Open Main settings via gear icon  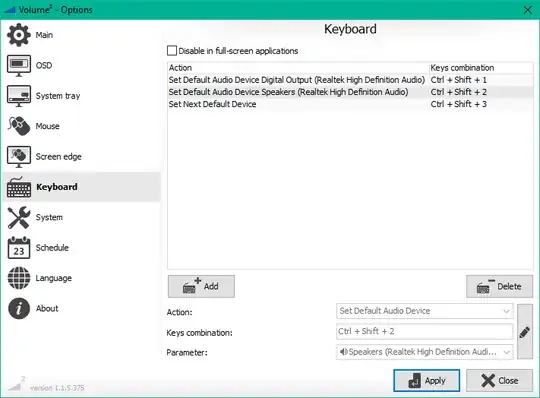(19, 35)
